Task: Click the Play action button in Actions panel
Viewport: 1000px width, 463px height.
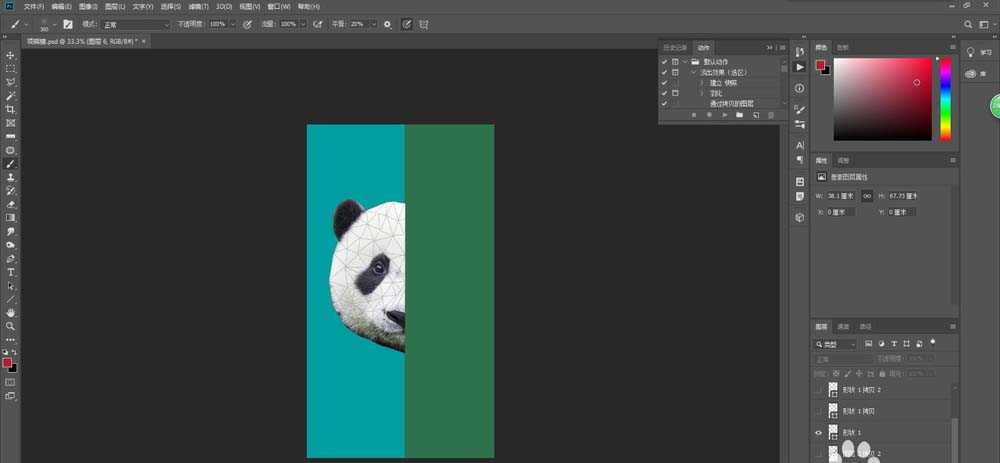Action: (x=723, y=116)
